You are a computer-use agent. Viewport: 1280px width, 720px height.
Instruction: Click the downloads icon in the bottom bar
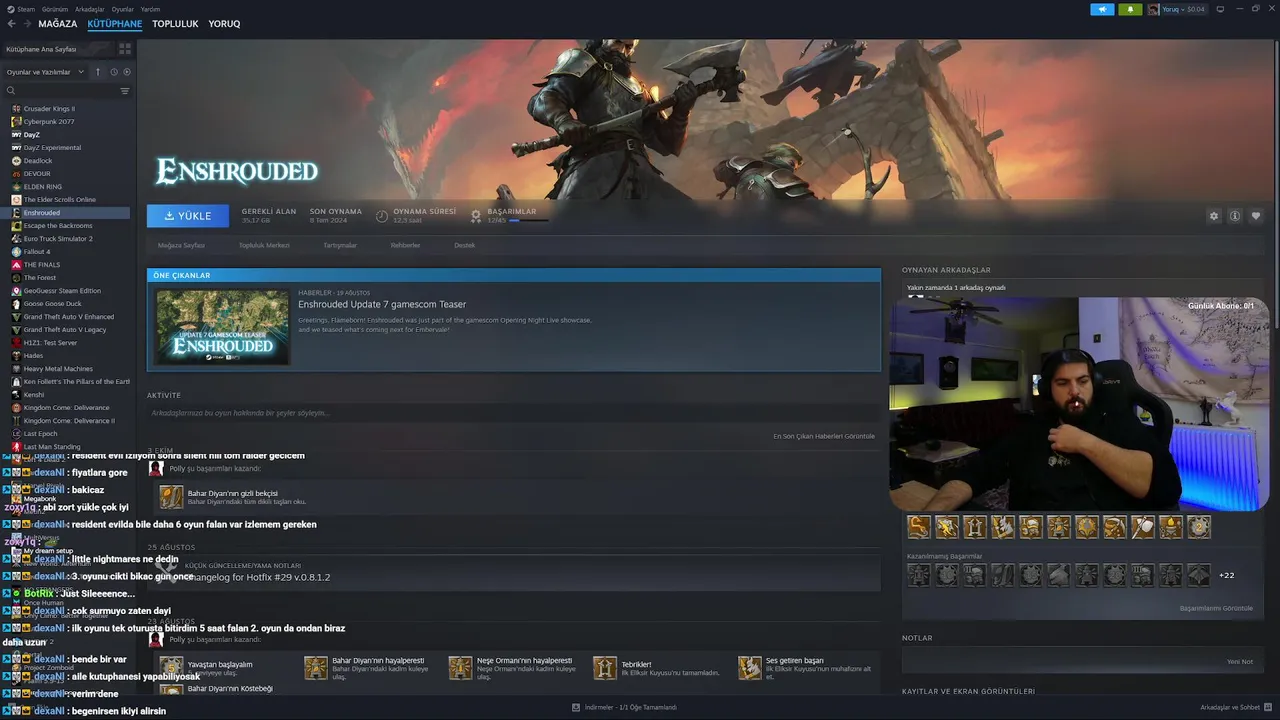576,707
